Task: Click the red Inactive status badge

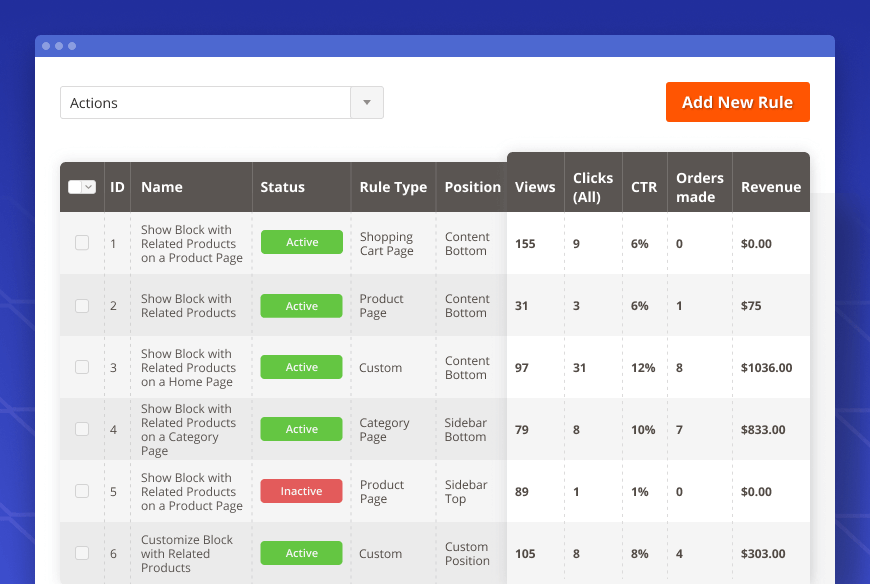Action: tap(301, 491)
